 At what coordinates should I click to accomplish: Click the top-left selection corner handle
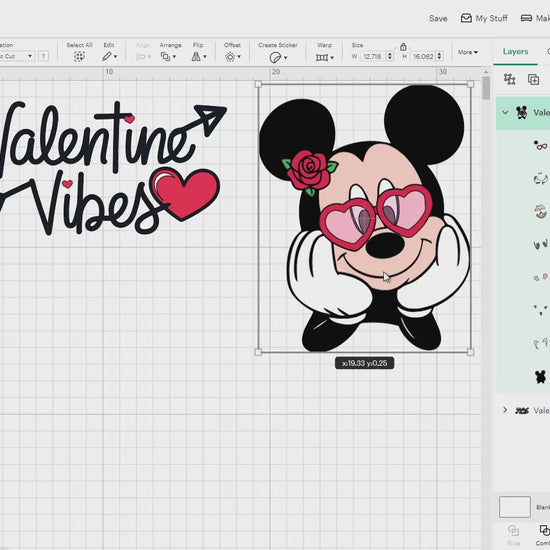(259, 84)
